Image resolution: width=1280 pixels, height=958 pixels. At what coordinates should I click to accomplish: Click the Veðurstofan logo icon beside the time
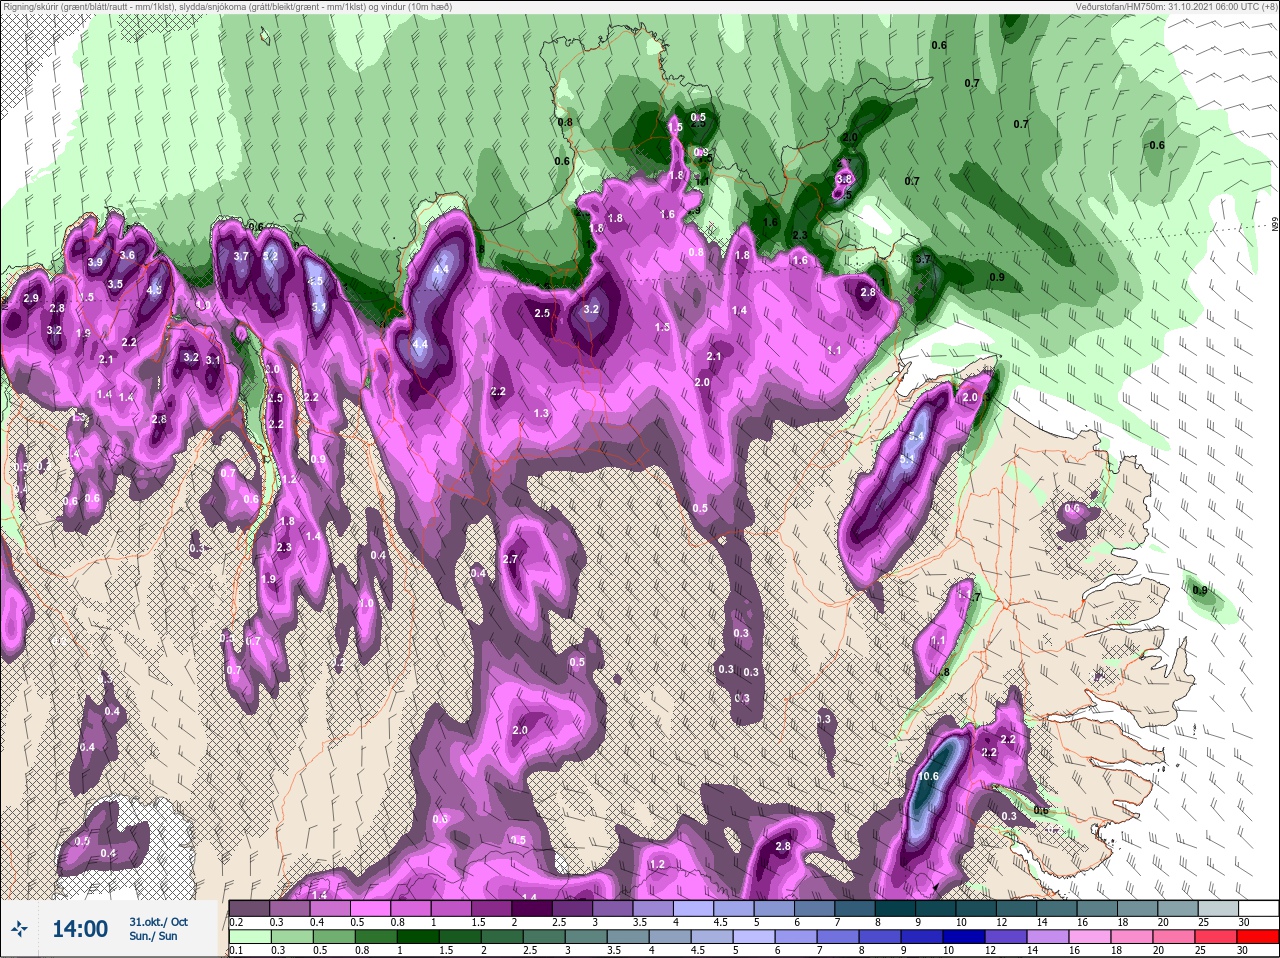click(19, 929)
